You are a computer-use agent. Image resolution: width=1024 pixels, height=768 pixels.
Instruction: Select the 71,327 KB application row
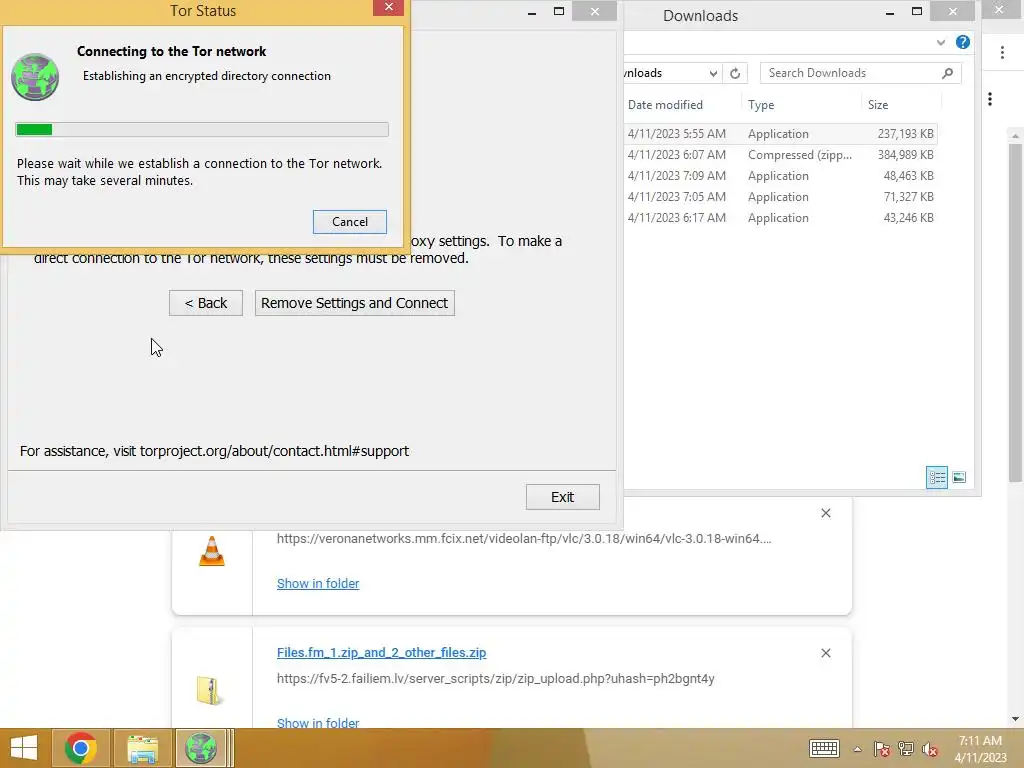(780, 197)
